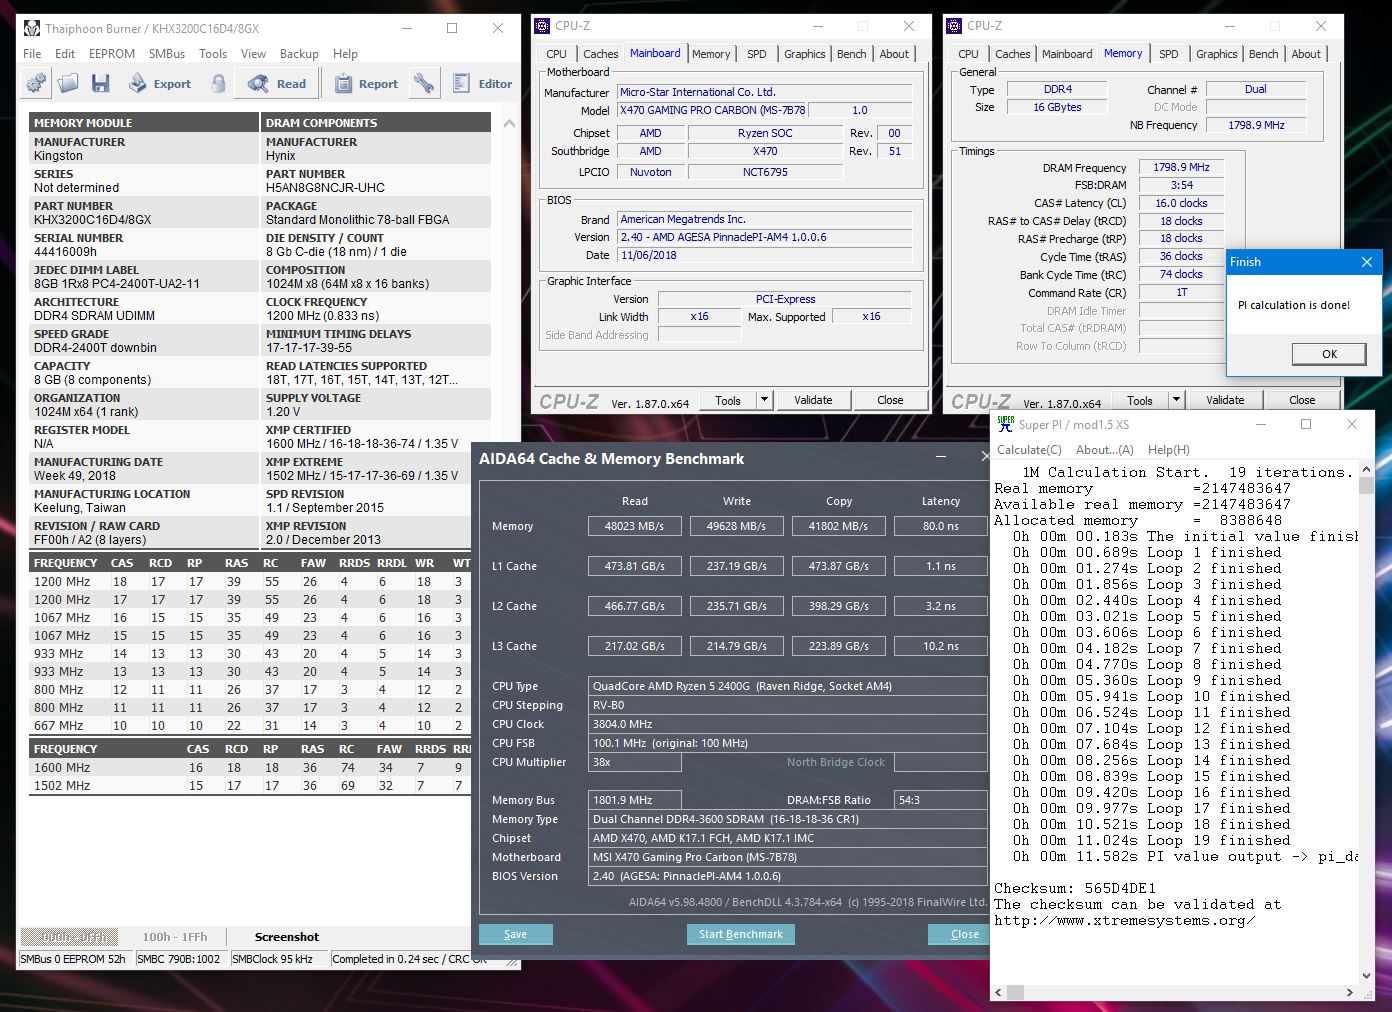
Task: Click Tools button in Memory CPU-Z window
Action: [1140, 400]
